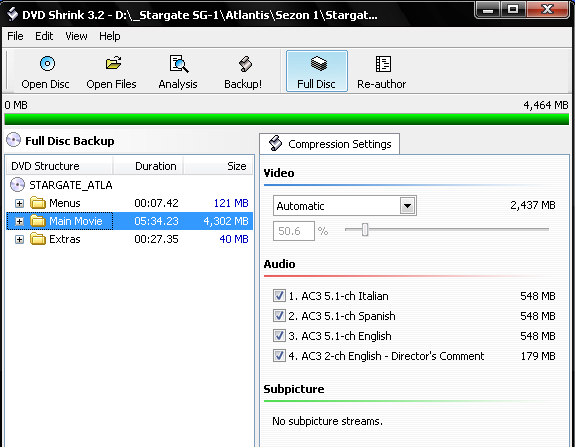Switch to Re-author mode
Image resolution: width=575 pixels, height=447 pixels.
tap(381, 71)
